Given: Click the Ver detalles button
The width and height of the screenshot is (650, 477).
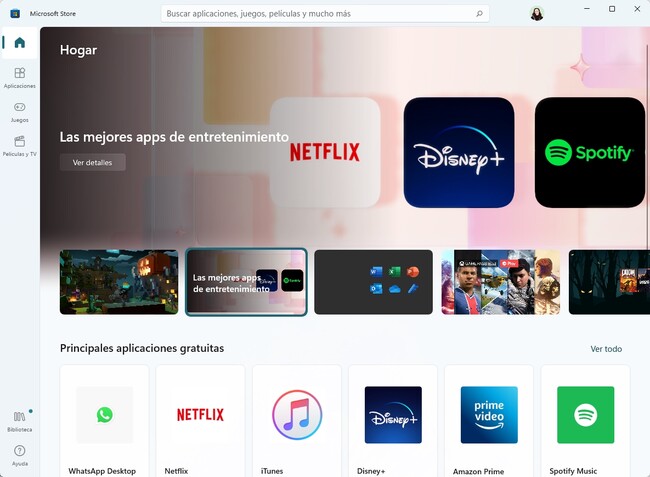Looking at the screenshot, I should point(92,162).
